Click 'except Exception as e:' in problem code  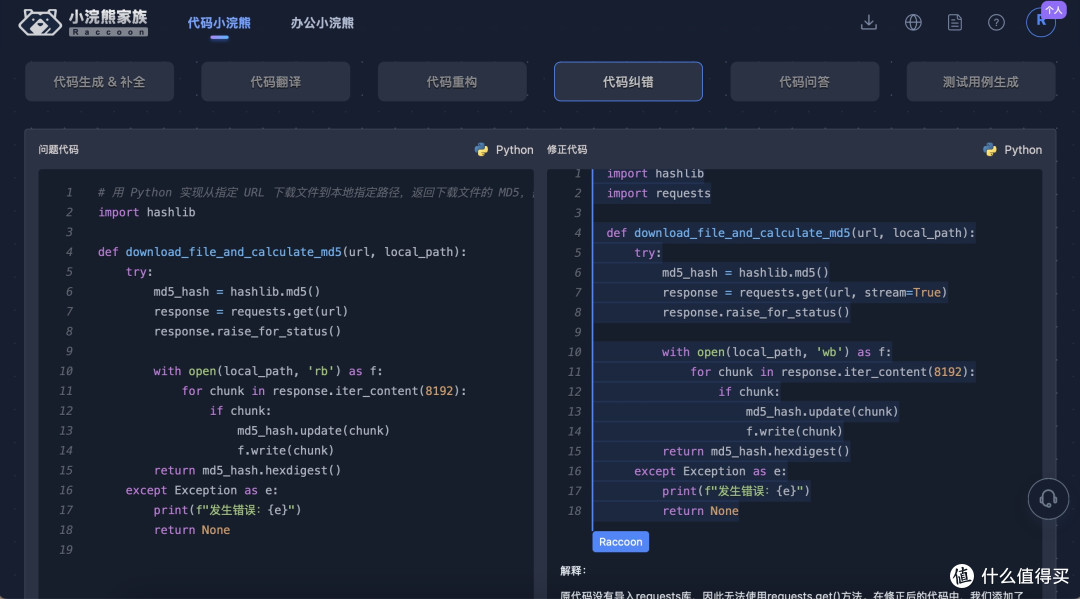tap(202, 490)
